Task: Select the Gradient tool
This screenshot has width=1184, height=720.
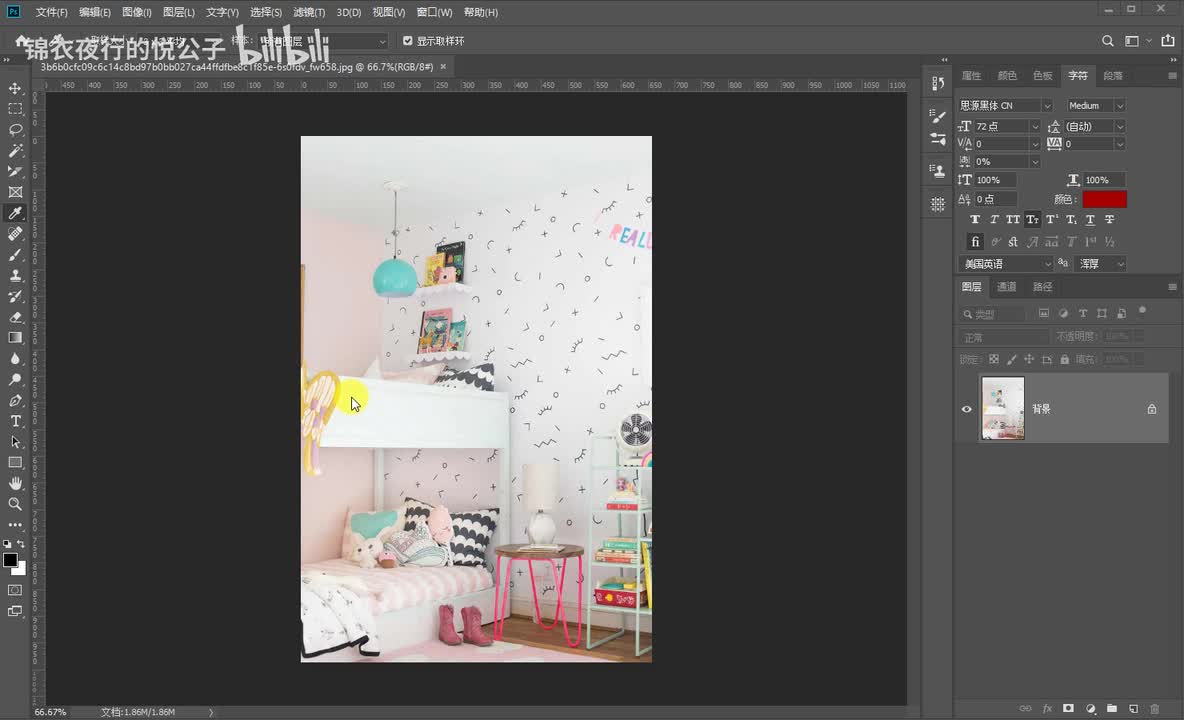Action: tap(15, 337)
